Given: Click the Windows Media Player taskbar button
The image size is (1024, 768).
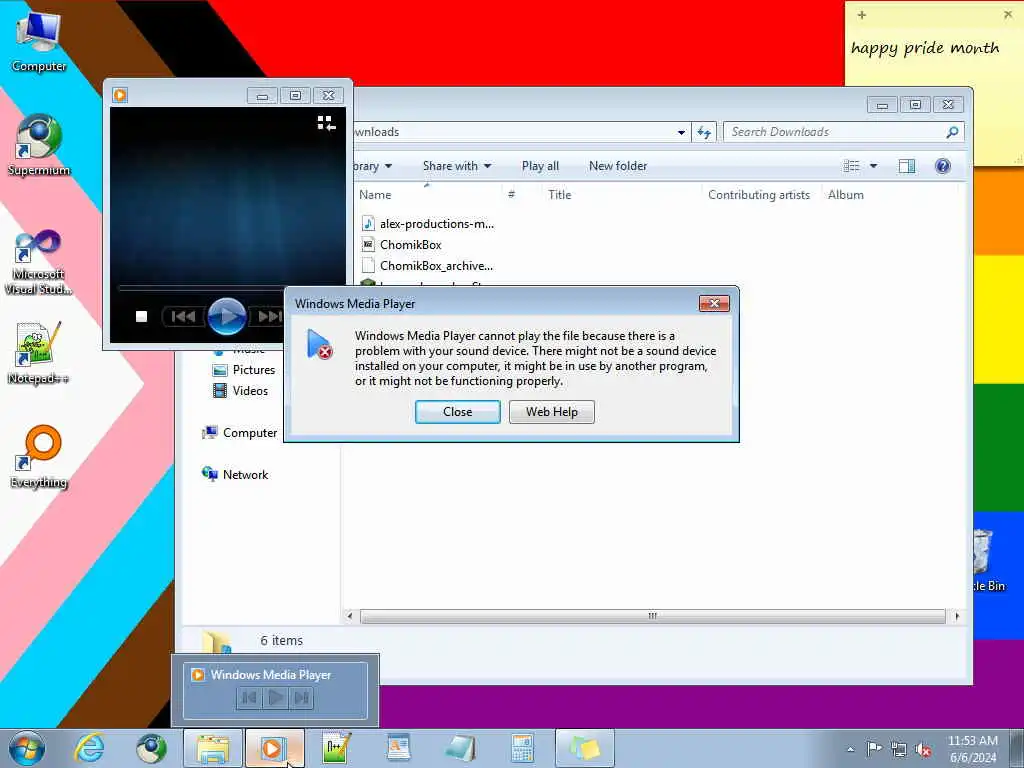Looking at the screenshot, I should (274, 748).
